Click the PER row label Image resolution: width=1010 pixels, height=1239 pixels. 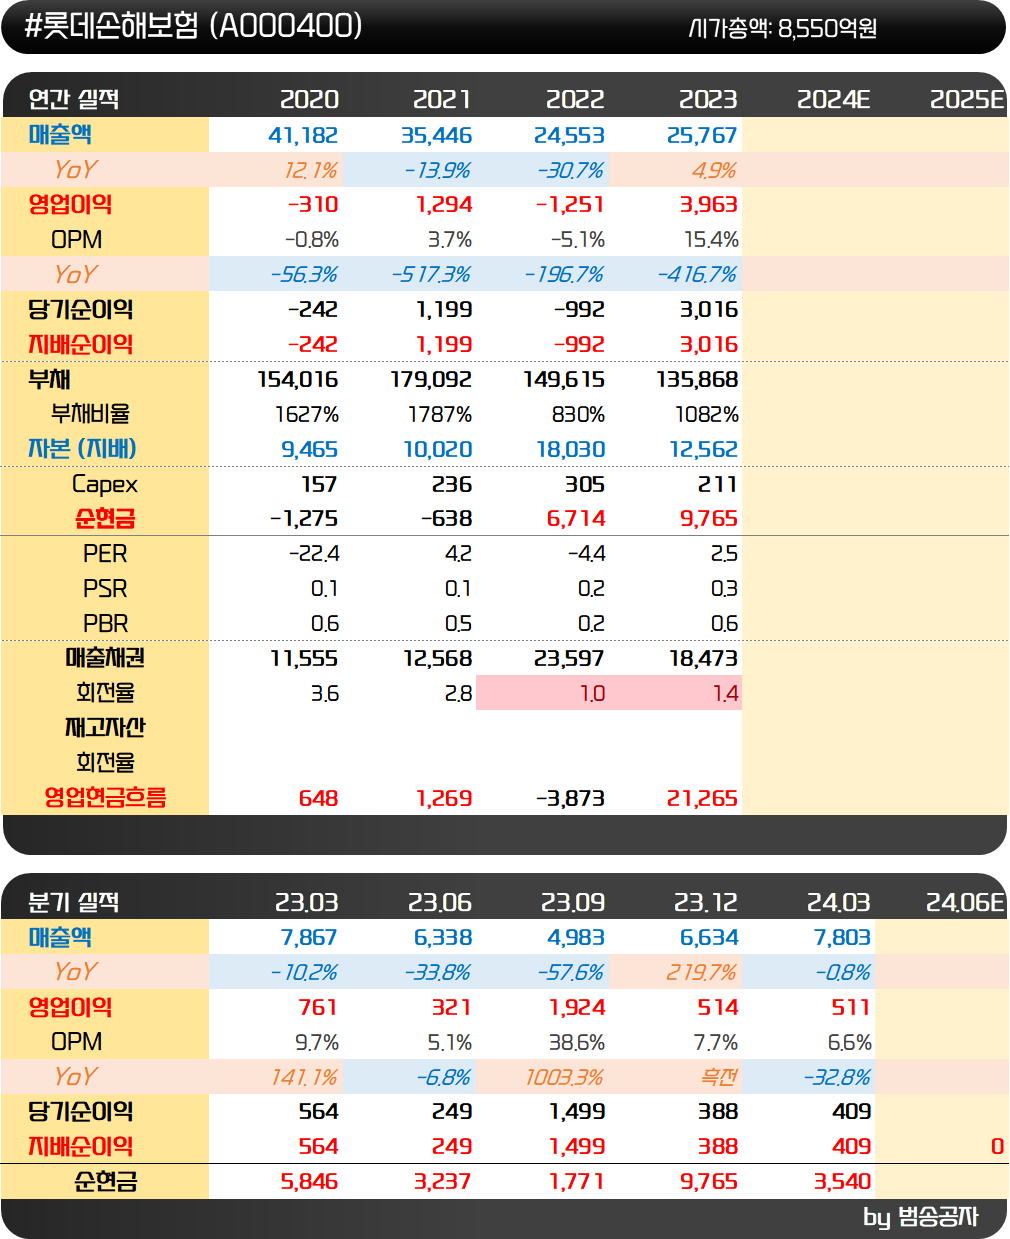click(105, 553)
